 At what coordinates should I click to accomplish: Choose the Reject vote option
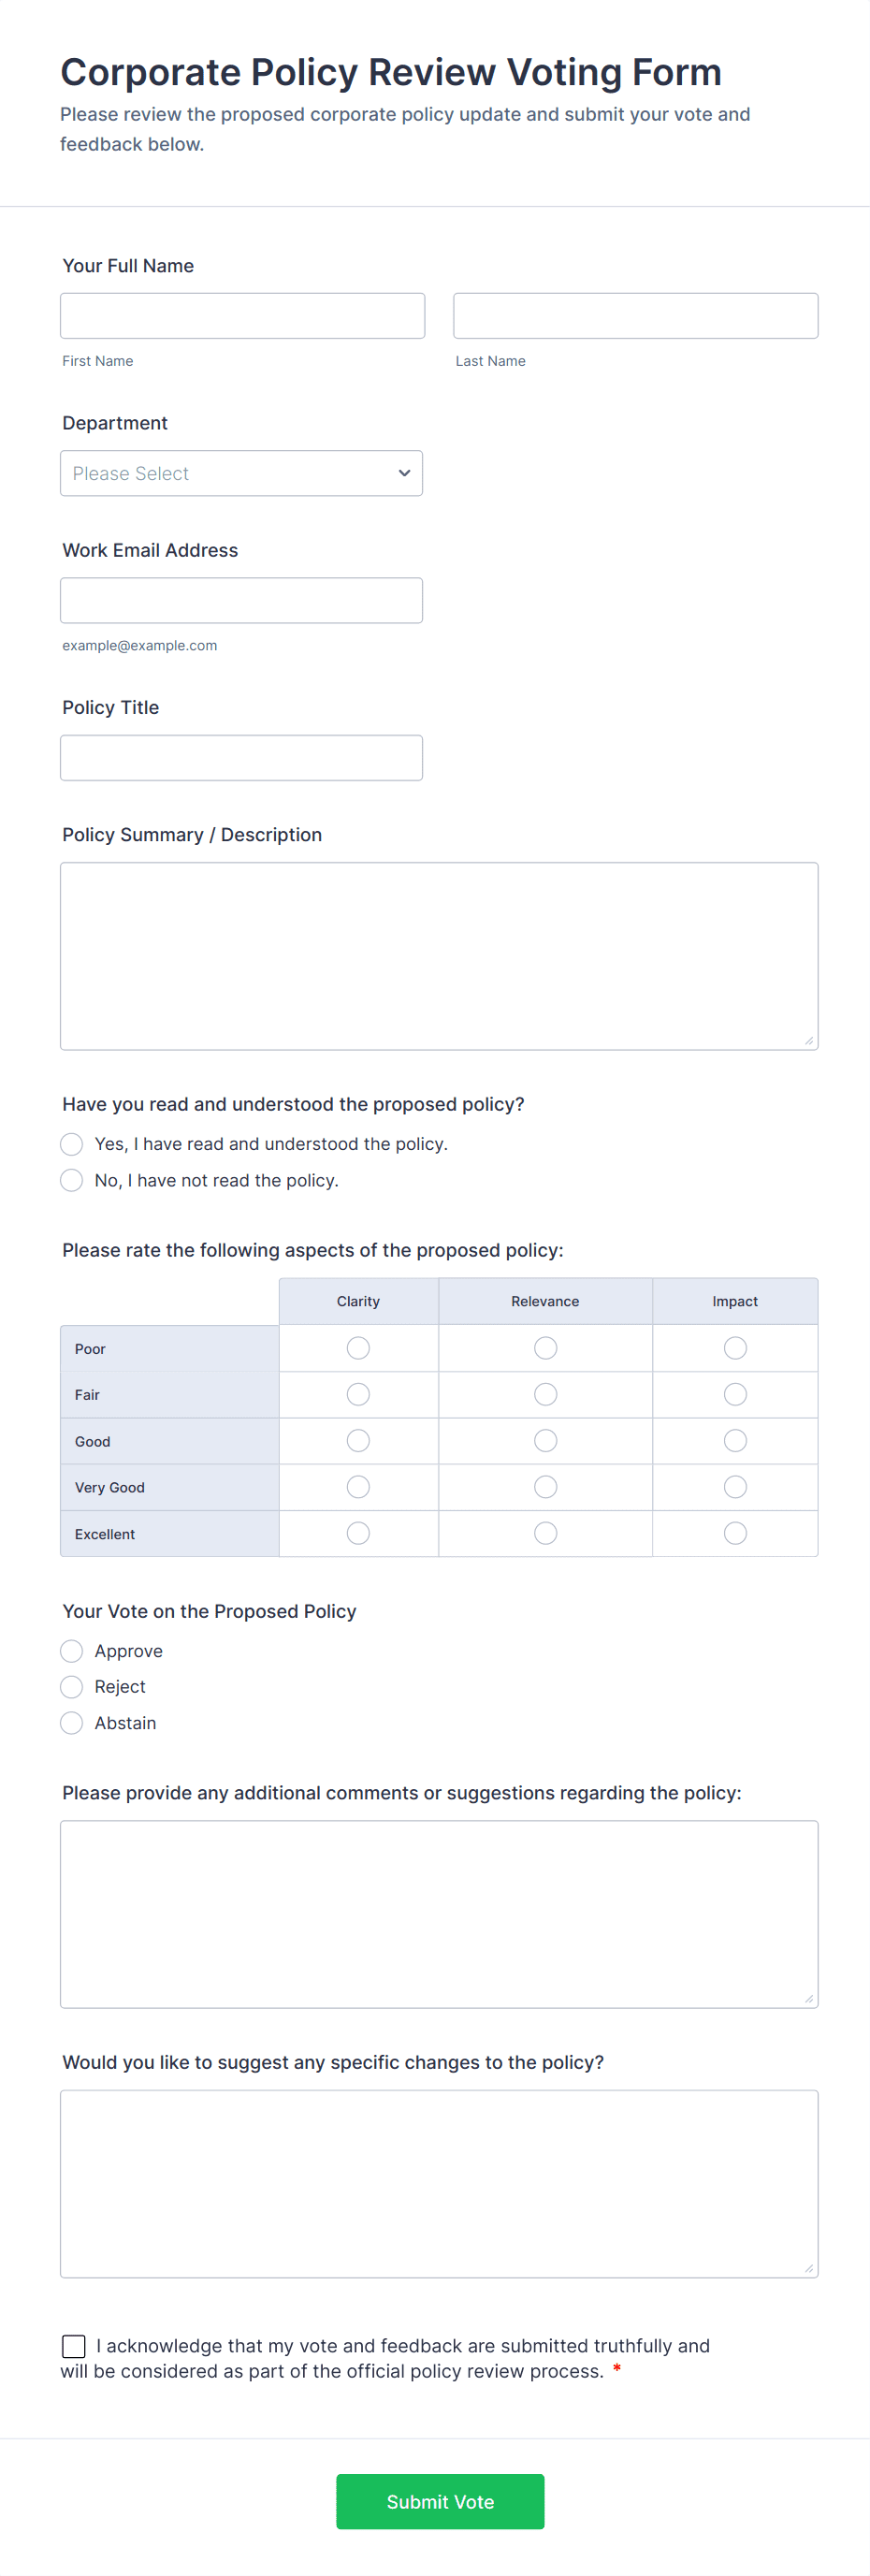(72, 1687)
